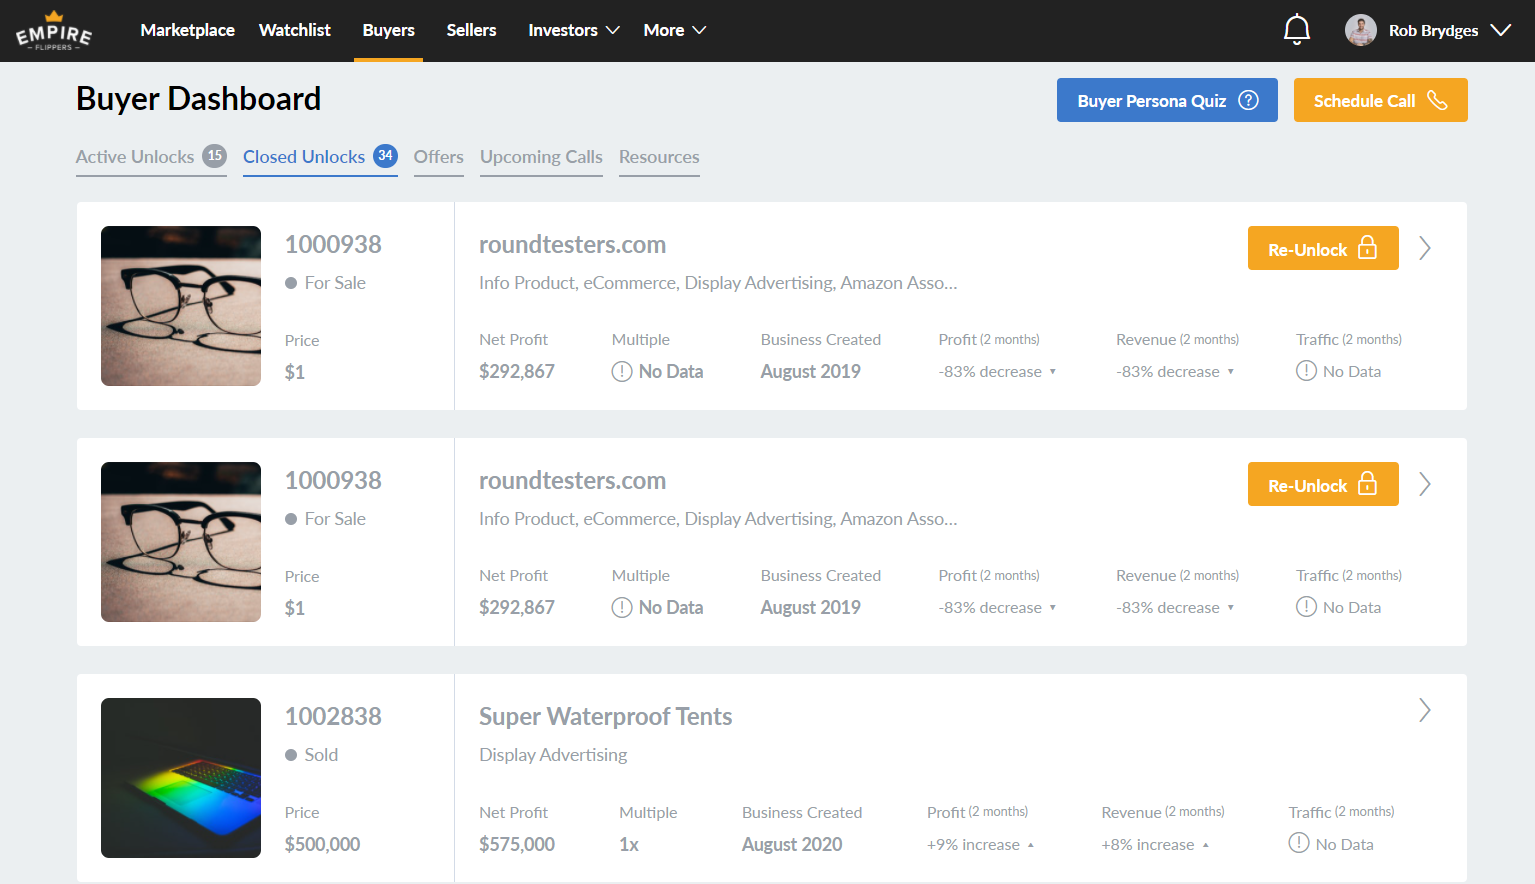
Task: Click the Traffic No Data warning icon in Super Waterproof Tents card
Action: (1299, 843)
